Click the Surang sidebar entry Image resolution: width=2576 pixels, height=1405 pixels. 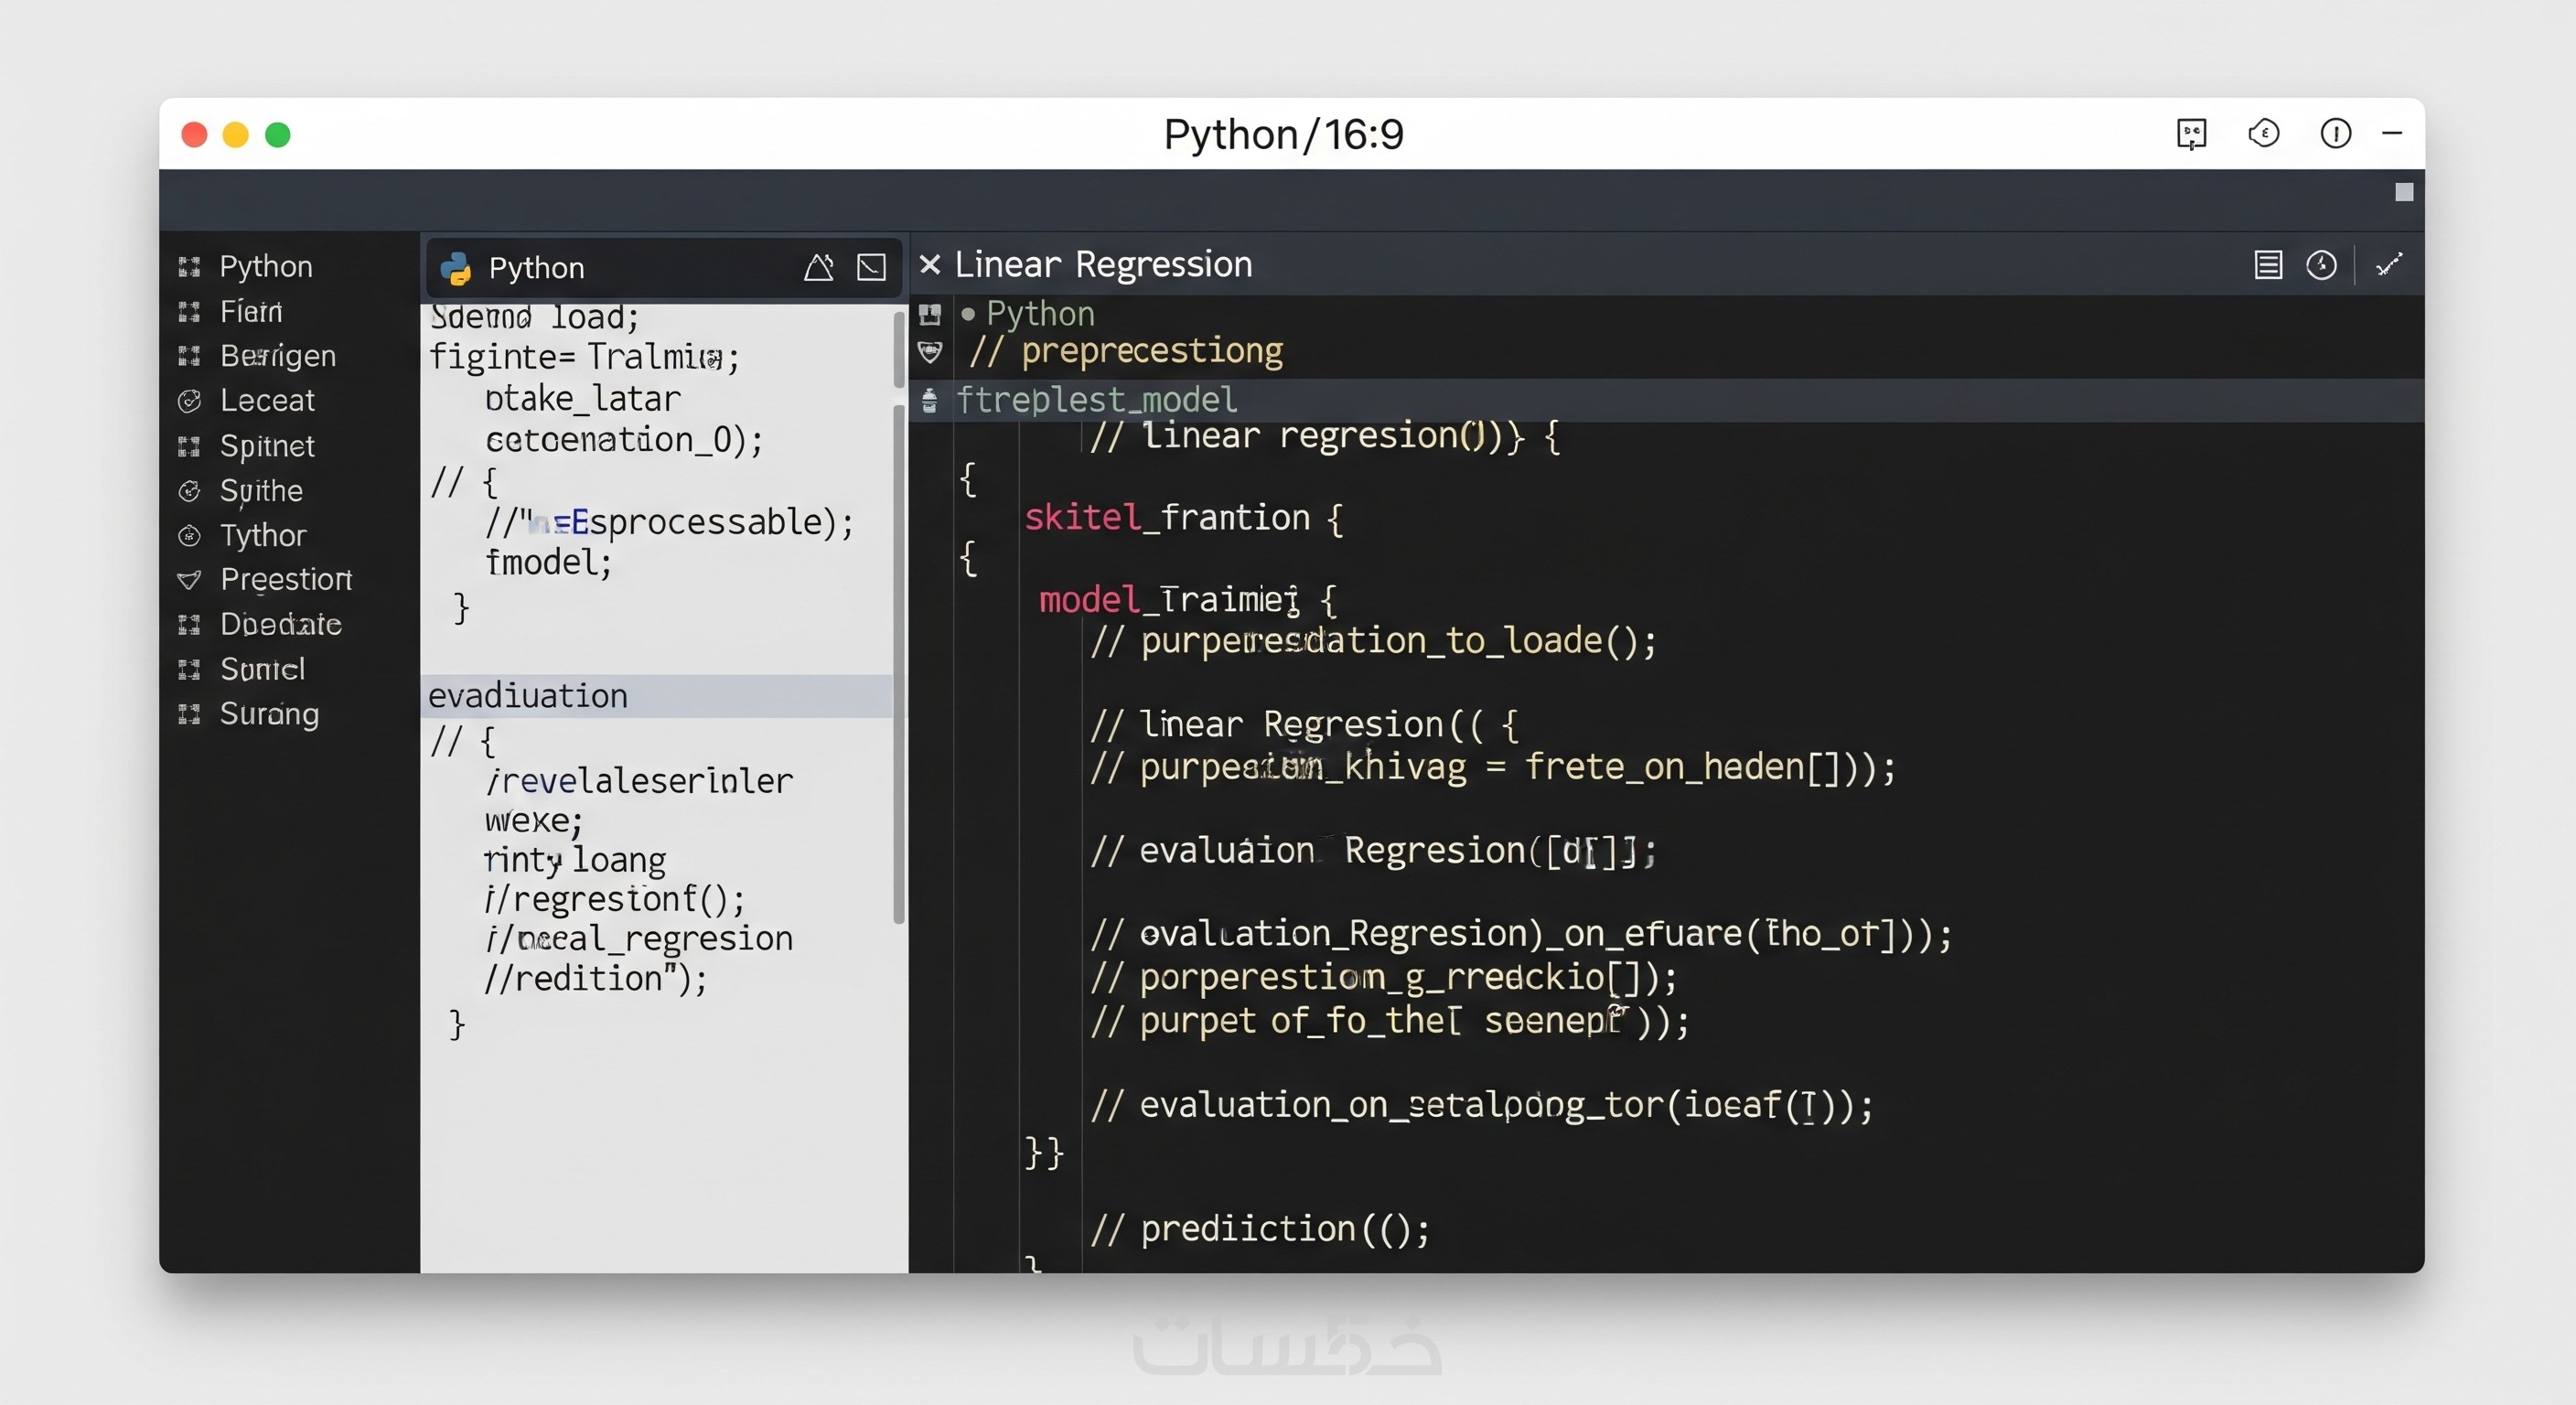(x=268, y=714)
